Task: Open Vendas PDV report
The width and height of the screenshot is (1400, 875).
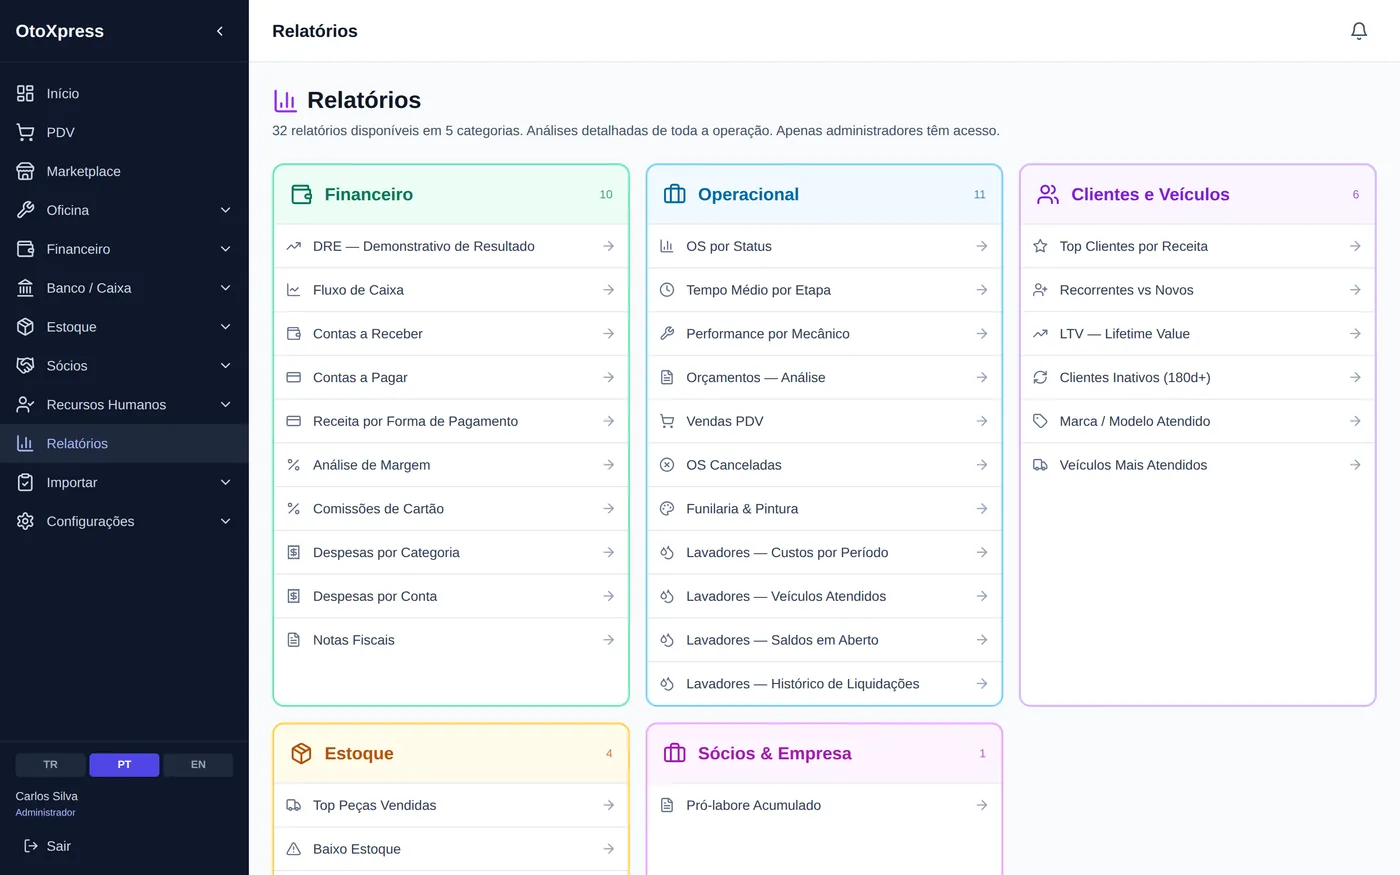Action: coord(824,421)
